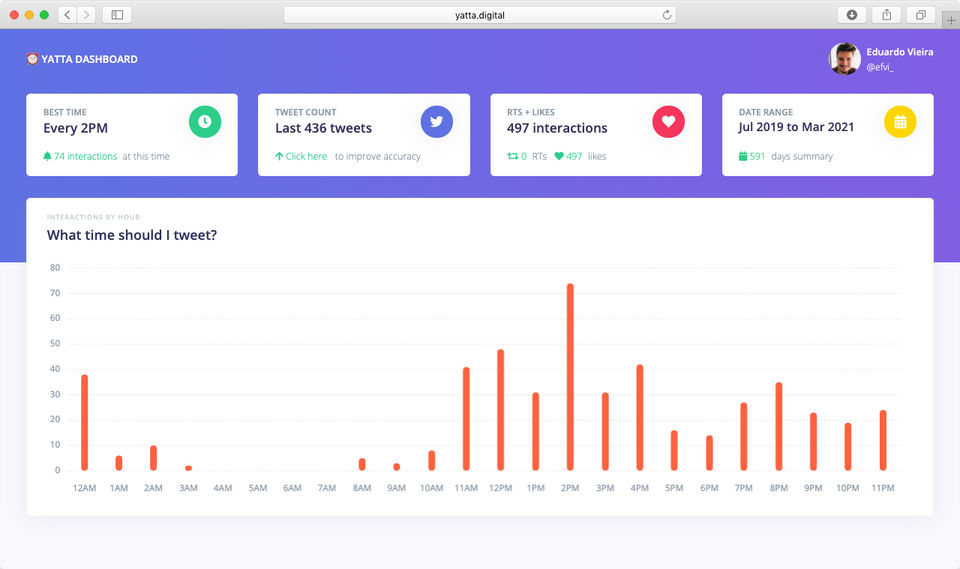This screenshot has height=569, width=960.
Task: Click the YATTA DASHBOARD title link
Action: point(89,59)
